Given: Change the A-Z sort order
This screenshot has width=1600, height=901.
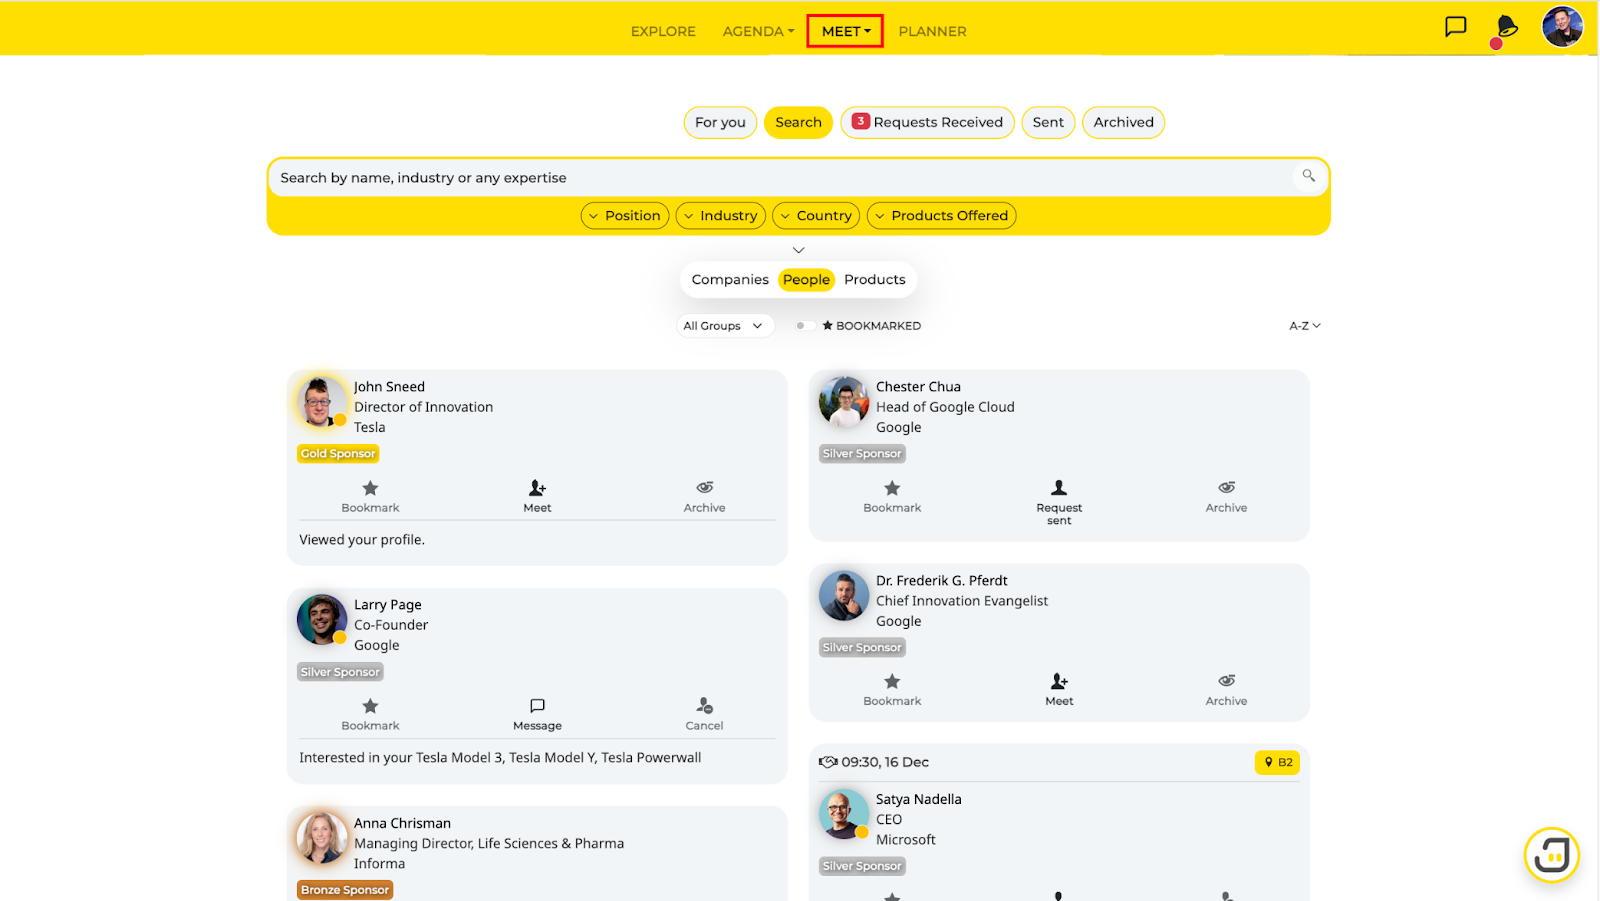Looking at the screenshot, I should 1305,326.
